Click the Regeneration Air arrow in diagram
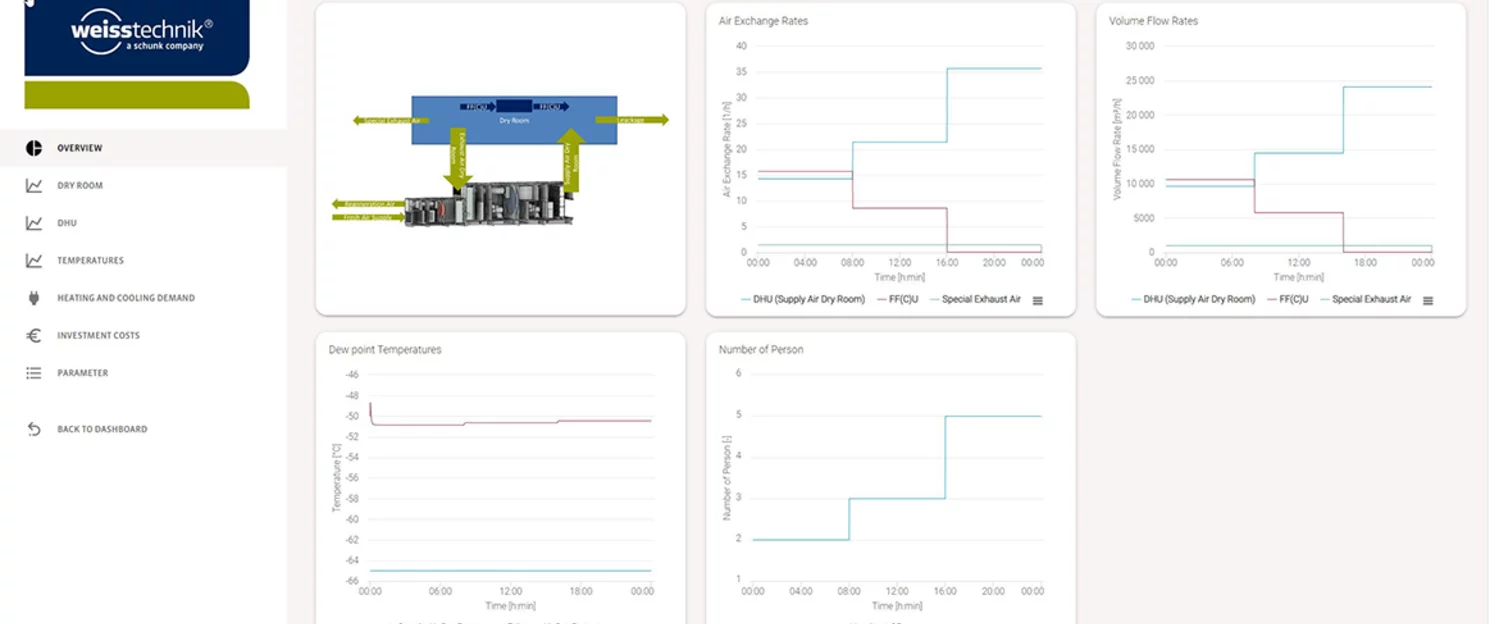The width and height of the screenshot is (1499, 624). [x=368, y=204]
